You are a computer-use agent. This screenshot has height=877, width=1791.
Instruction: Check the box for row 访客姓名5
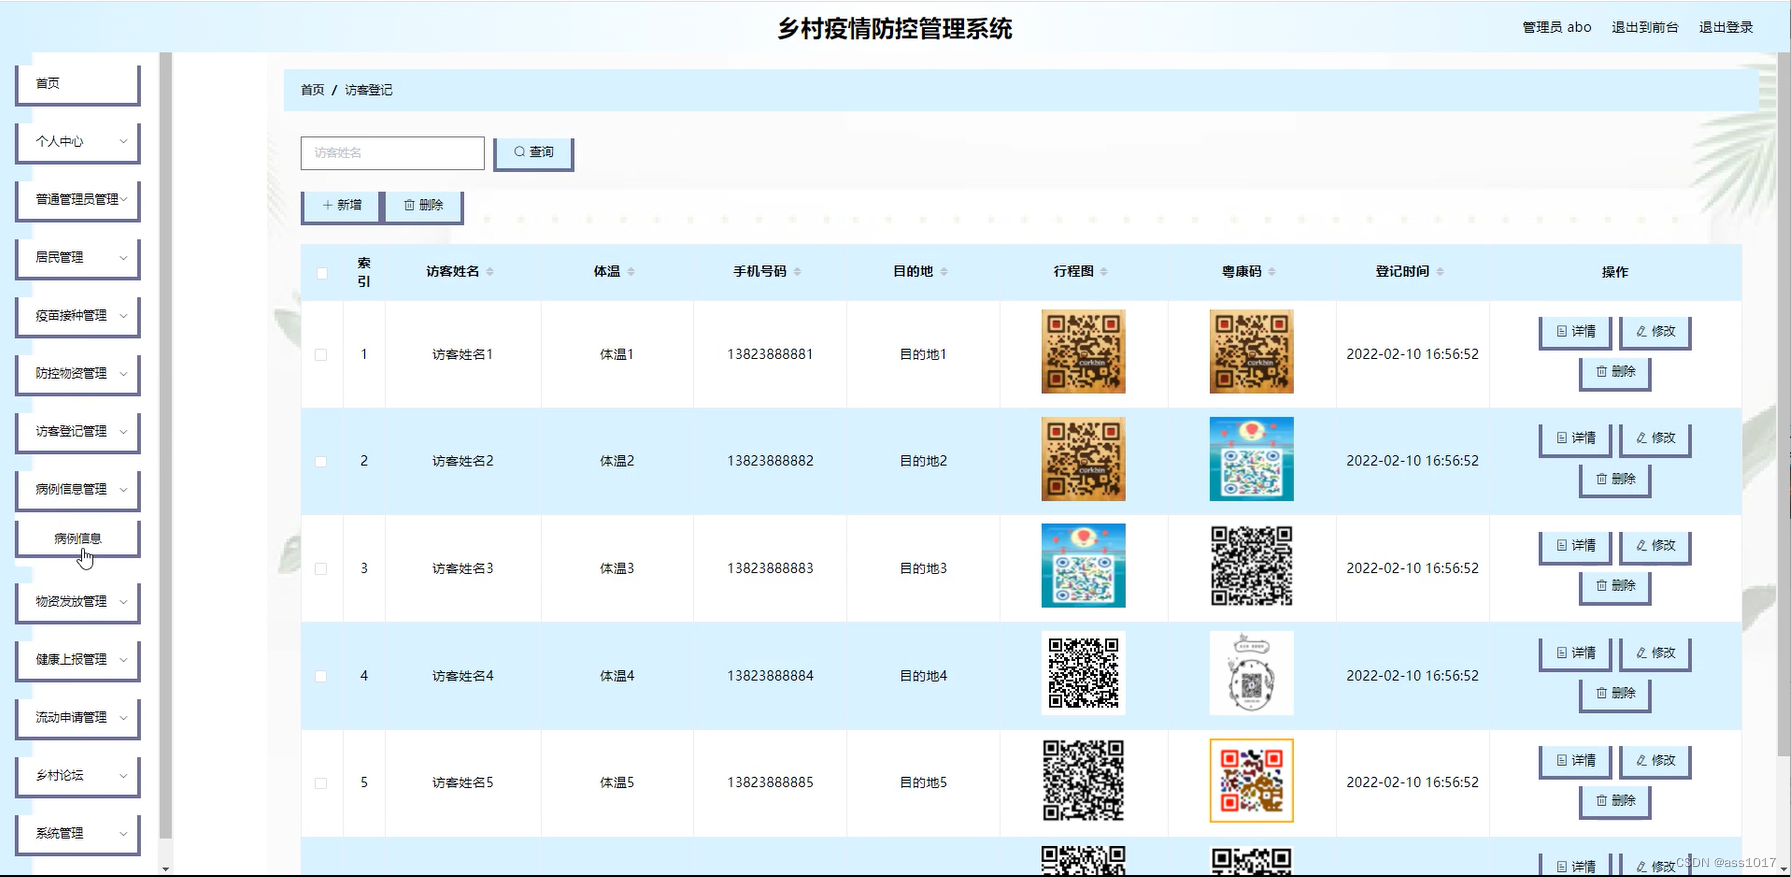tap(321, 783)
